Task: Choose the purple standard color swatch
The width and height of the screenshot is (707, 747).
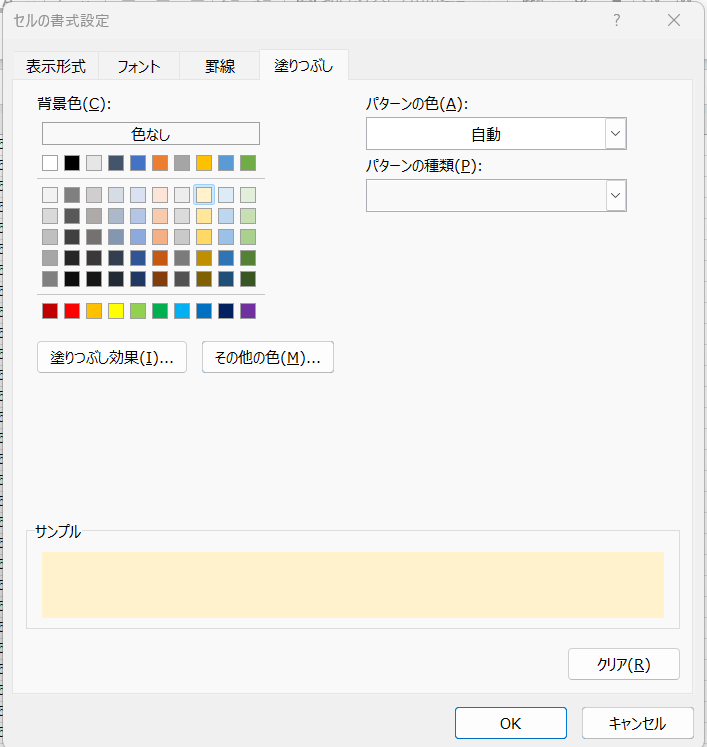Action: [248, 311]
